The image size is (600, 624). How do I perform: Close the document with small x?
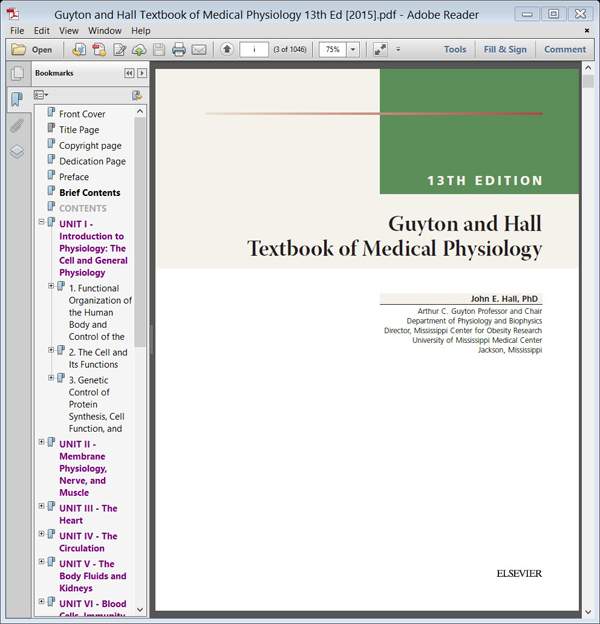[586, 30]
